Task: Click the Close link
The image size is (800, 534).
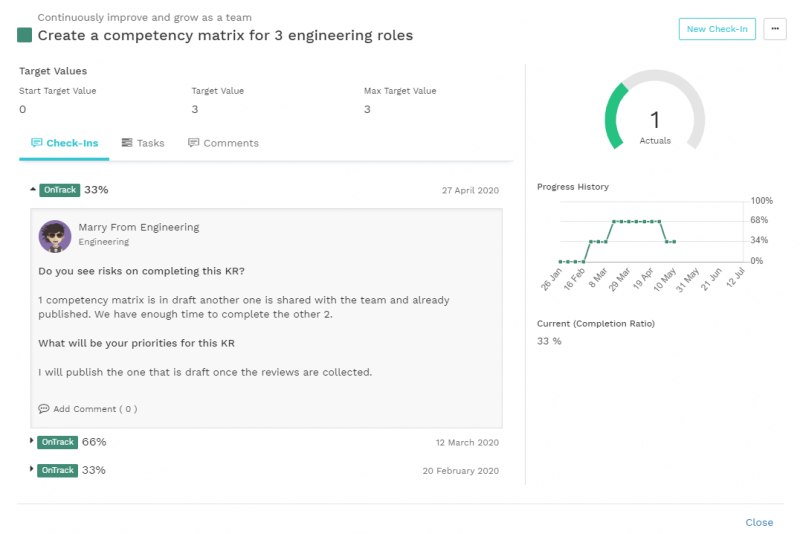Action: (x=759, y=522)
